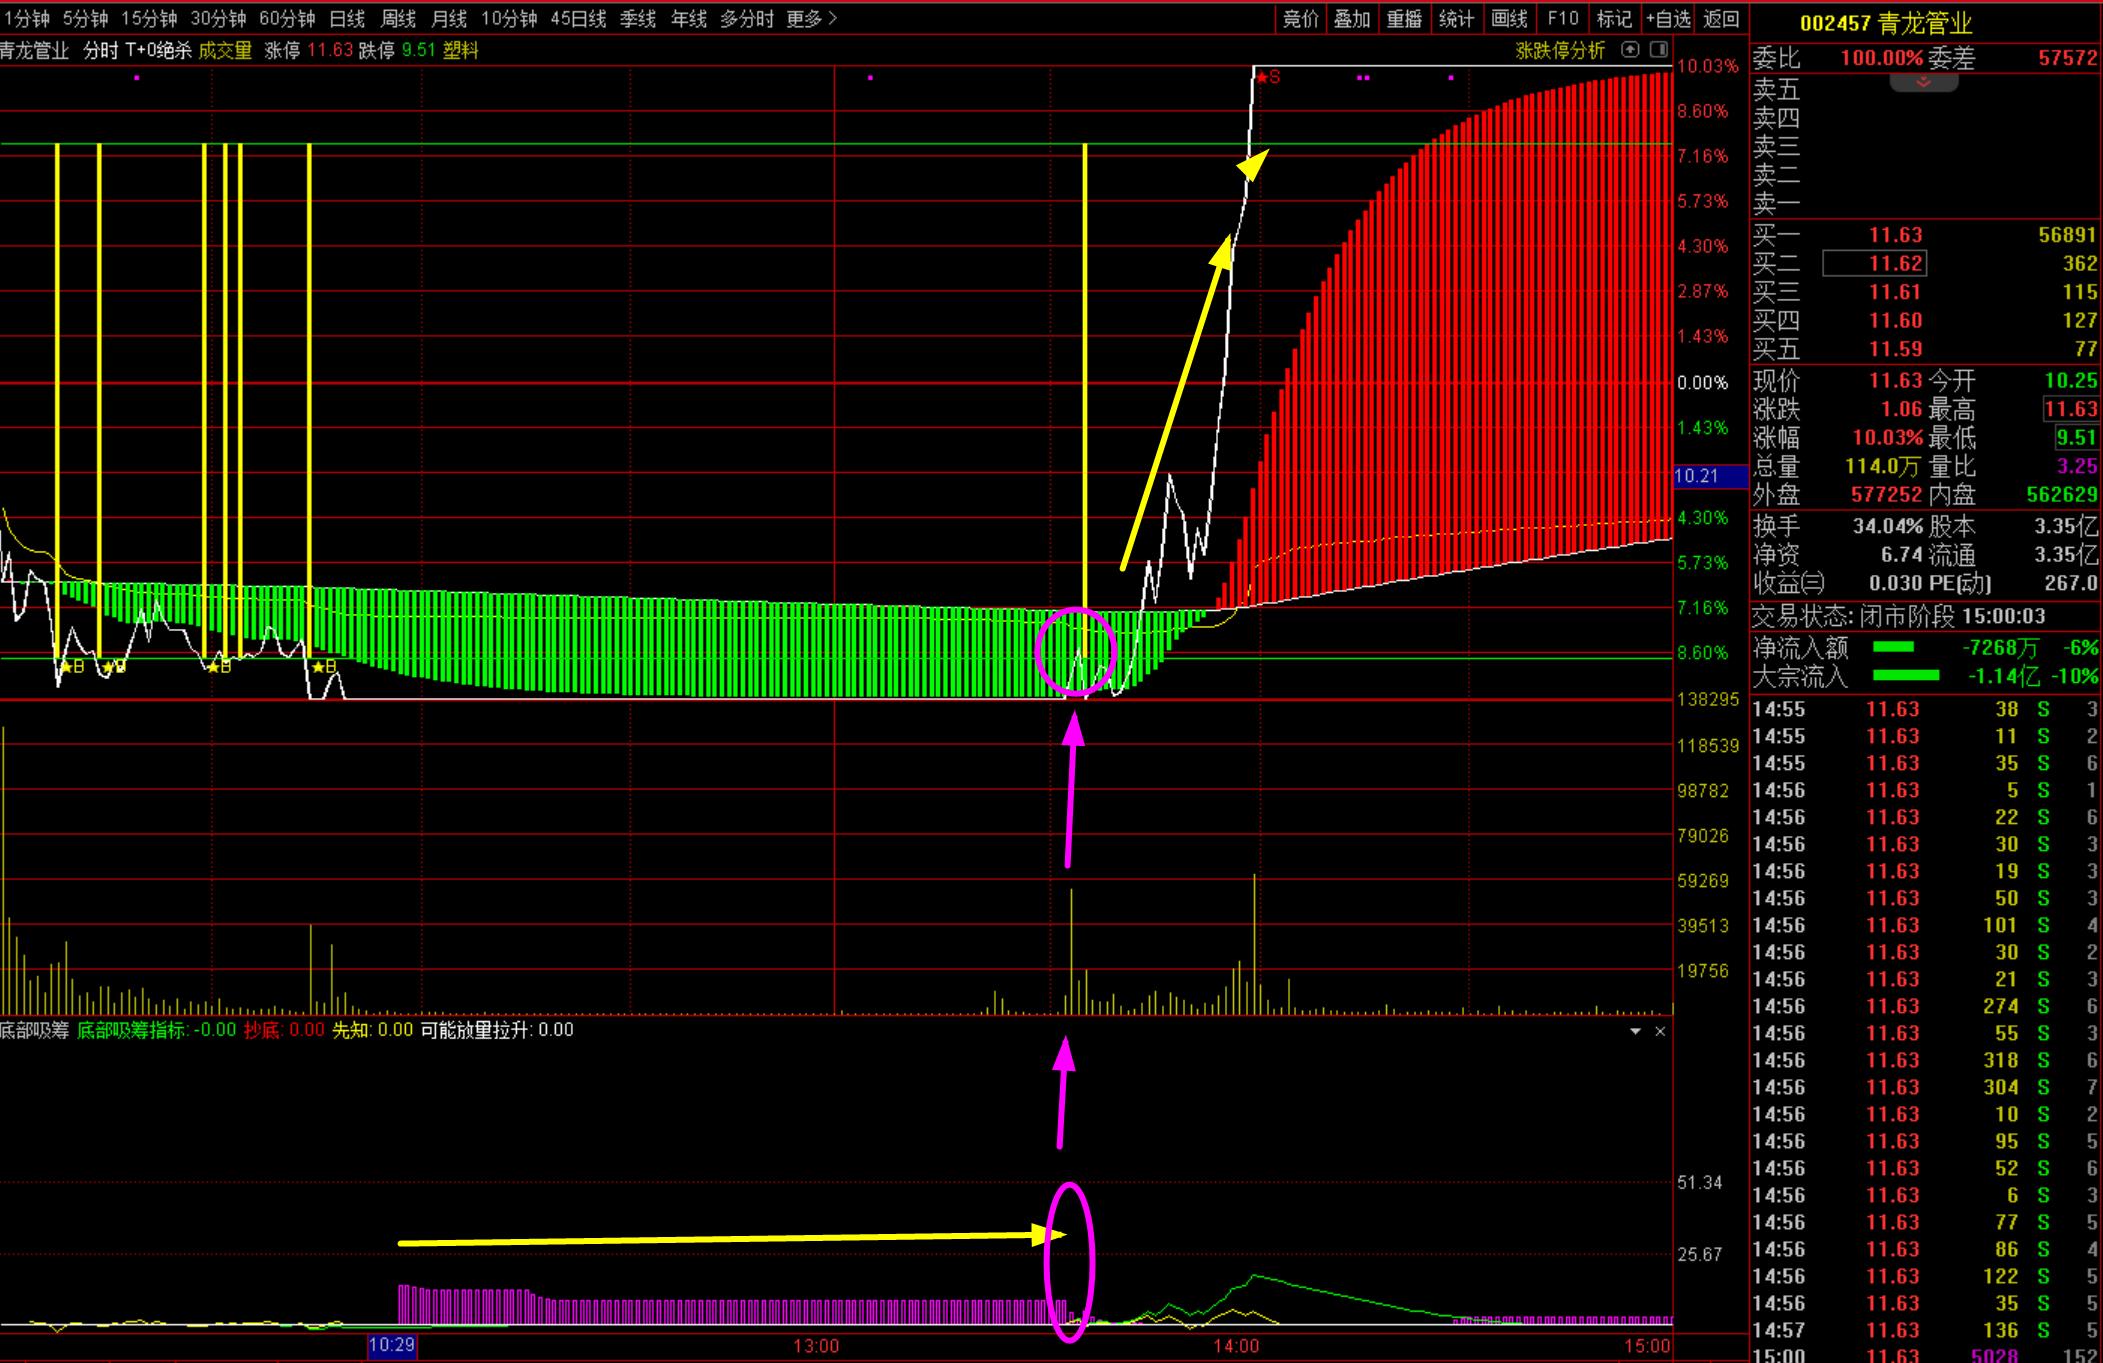Image resolution: width=2103 pixels, height=1363 pixels.
Task: Close the 底部吸筹 indicator panel
Action: (1660, 1031)
